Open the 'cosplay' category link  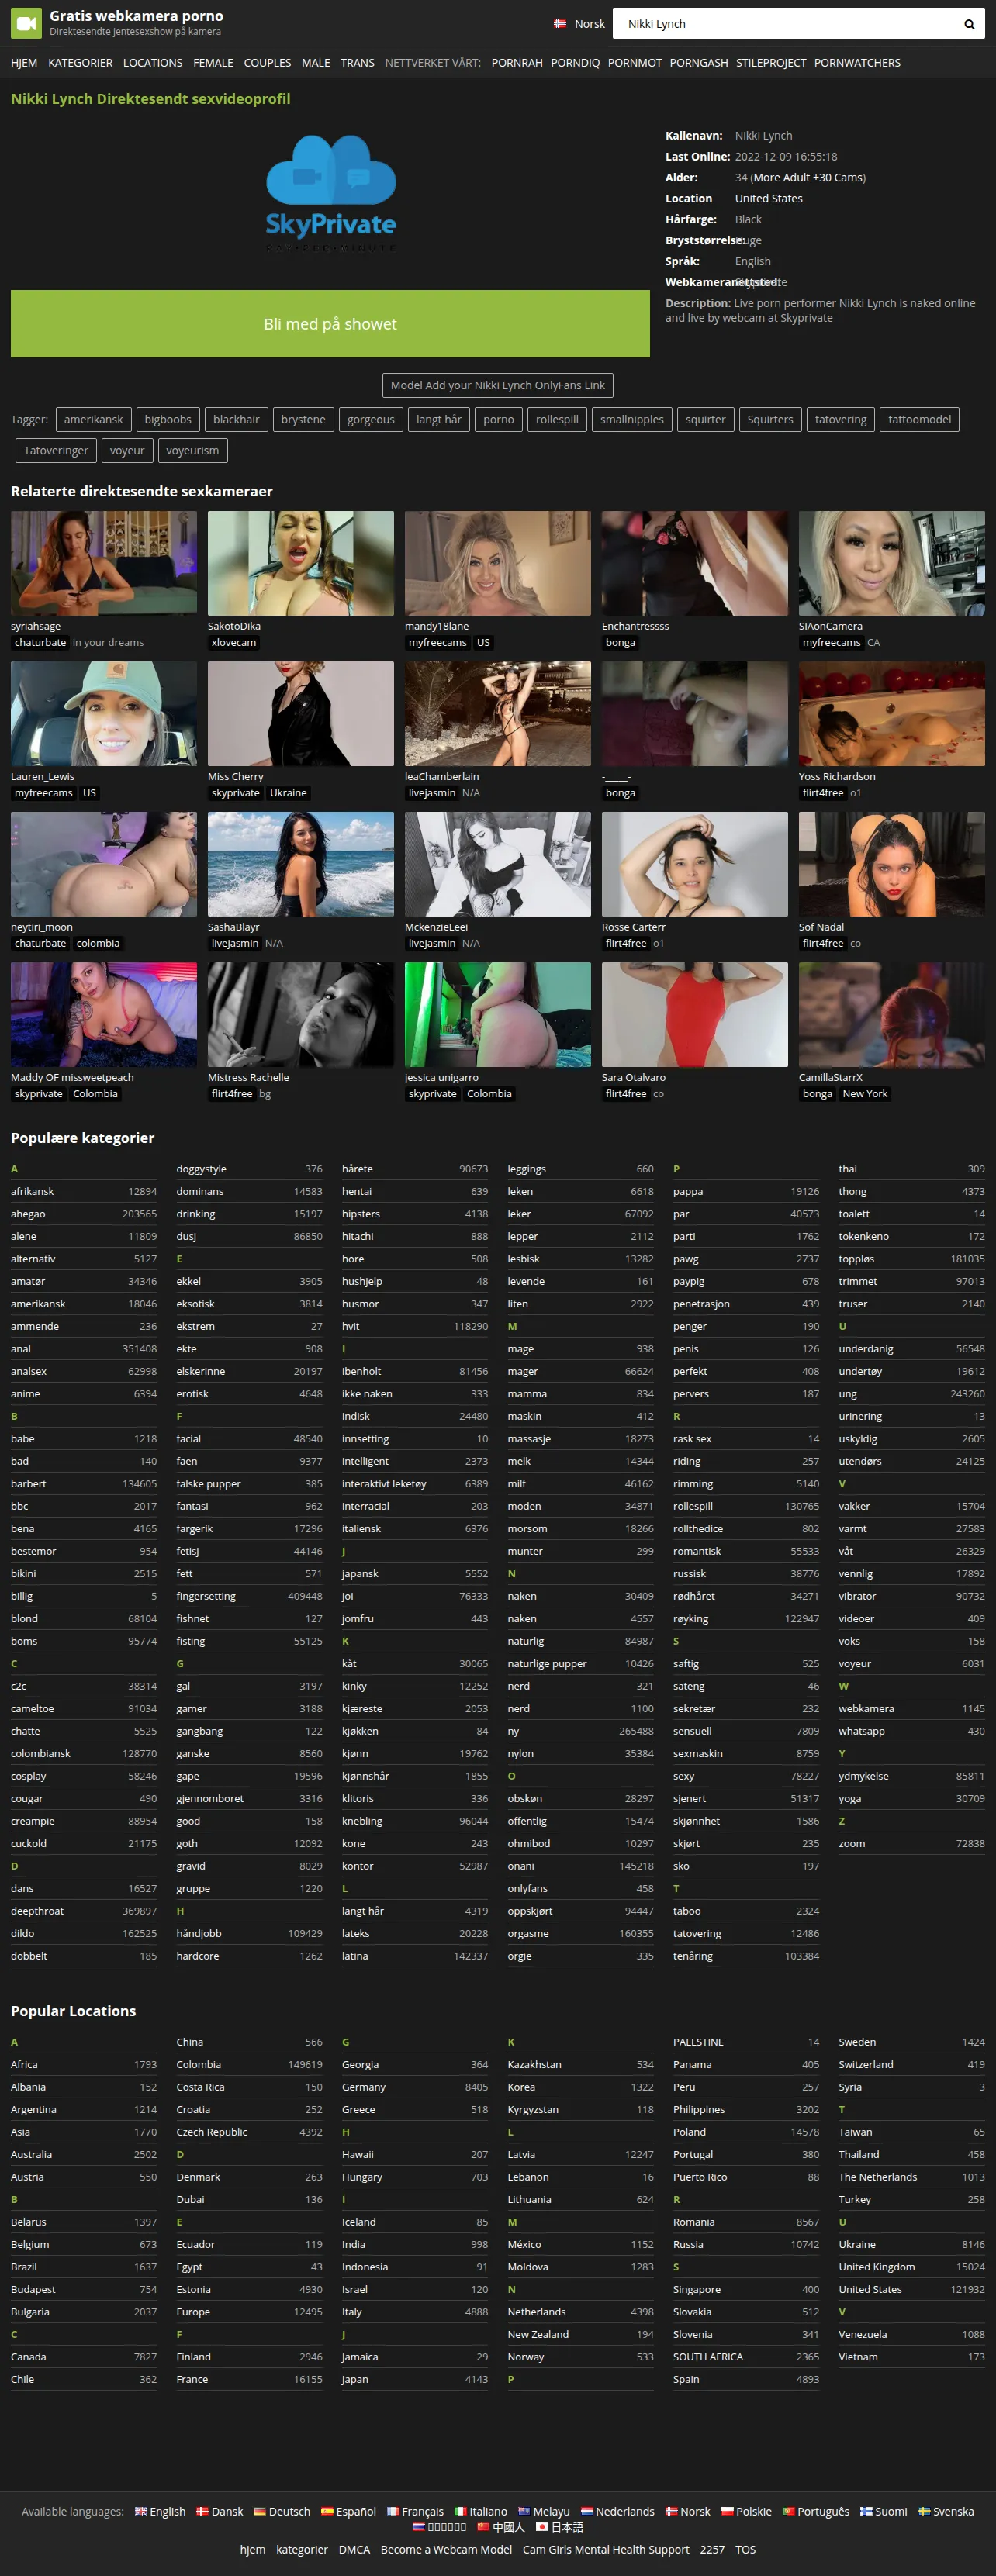(x=29, y=1776)
